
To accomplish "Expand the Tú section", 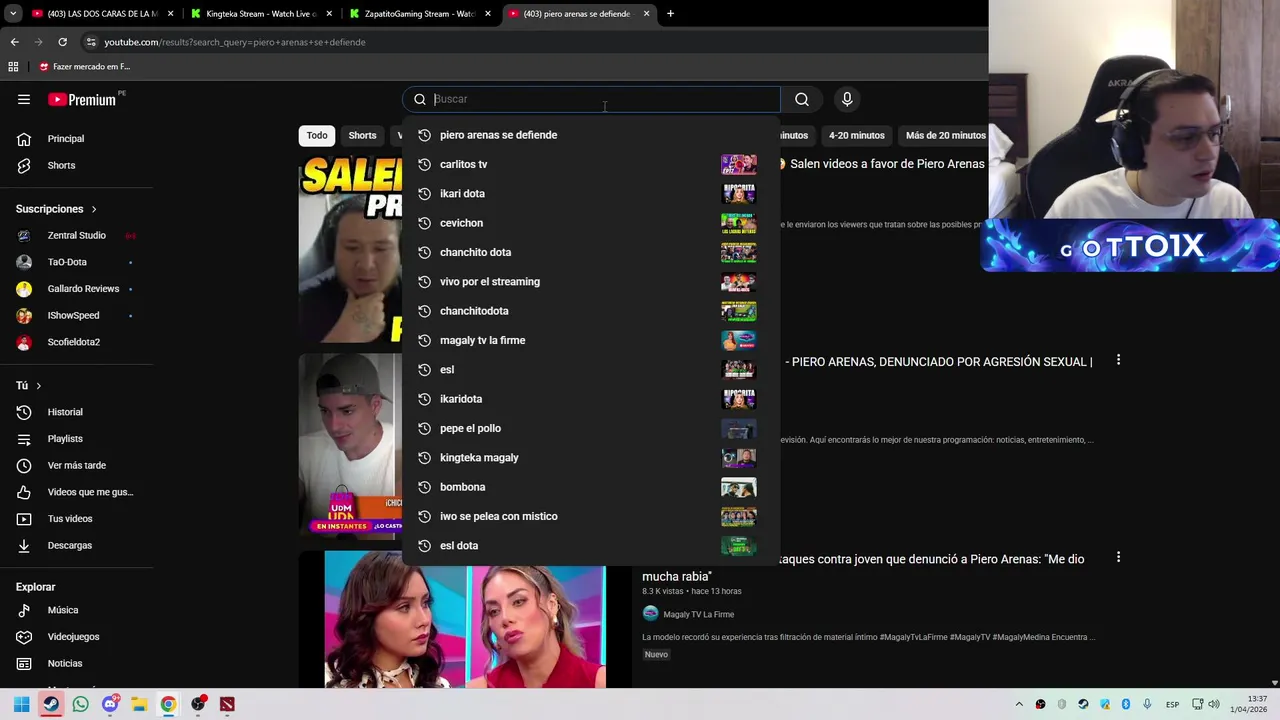I will (28, 386).
